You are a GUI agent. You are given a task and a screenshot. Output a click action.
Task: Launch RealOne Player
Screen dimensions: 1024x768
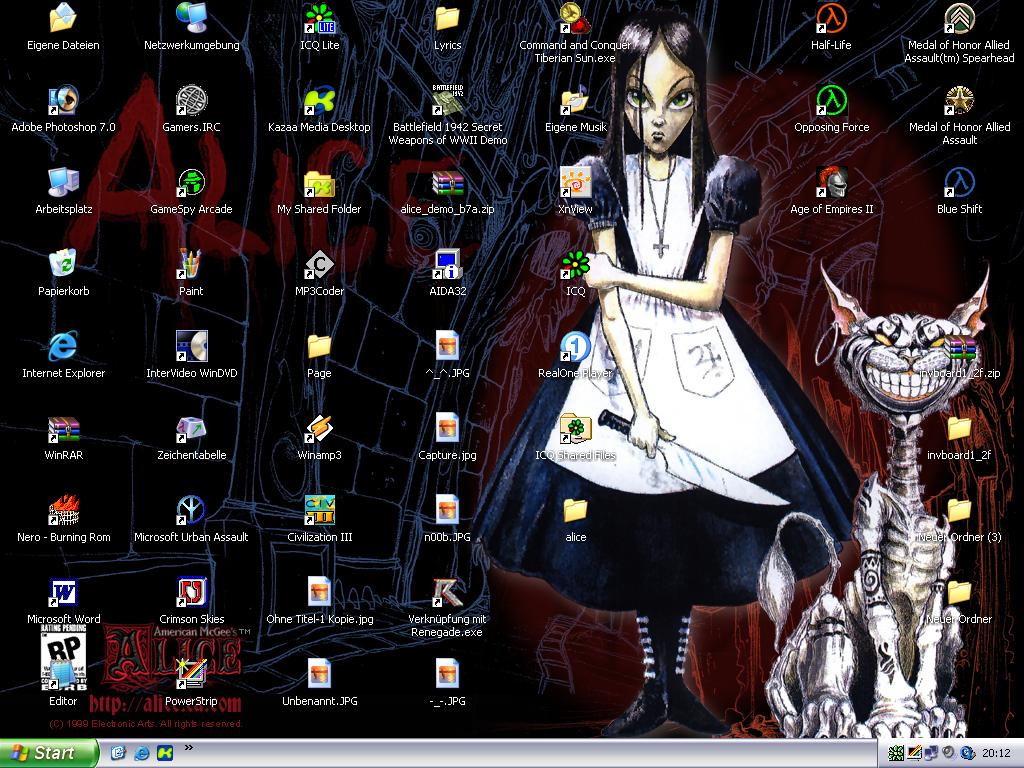(575, 347)
